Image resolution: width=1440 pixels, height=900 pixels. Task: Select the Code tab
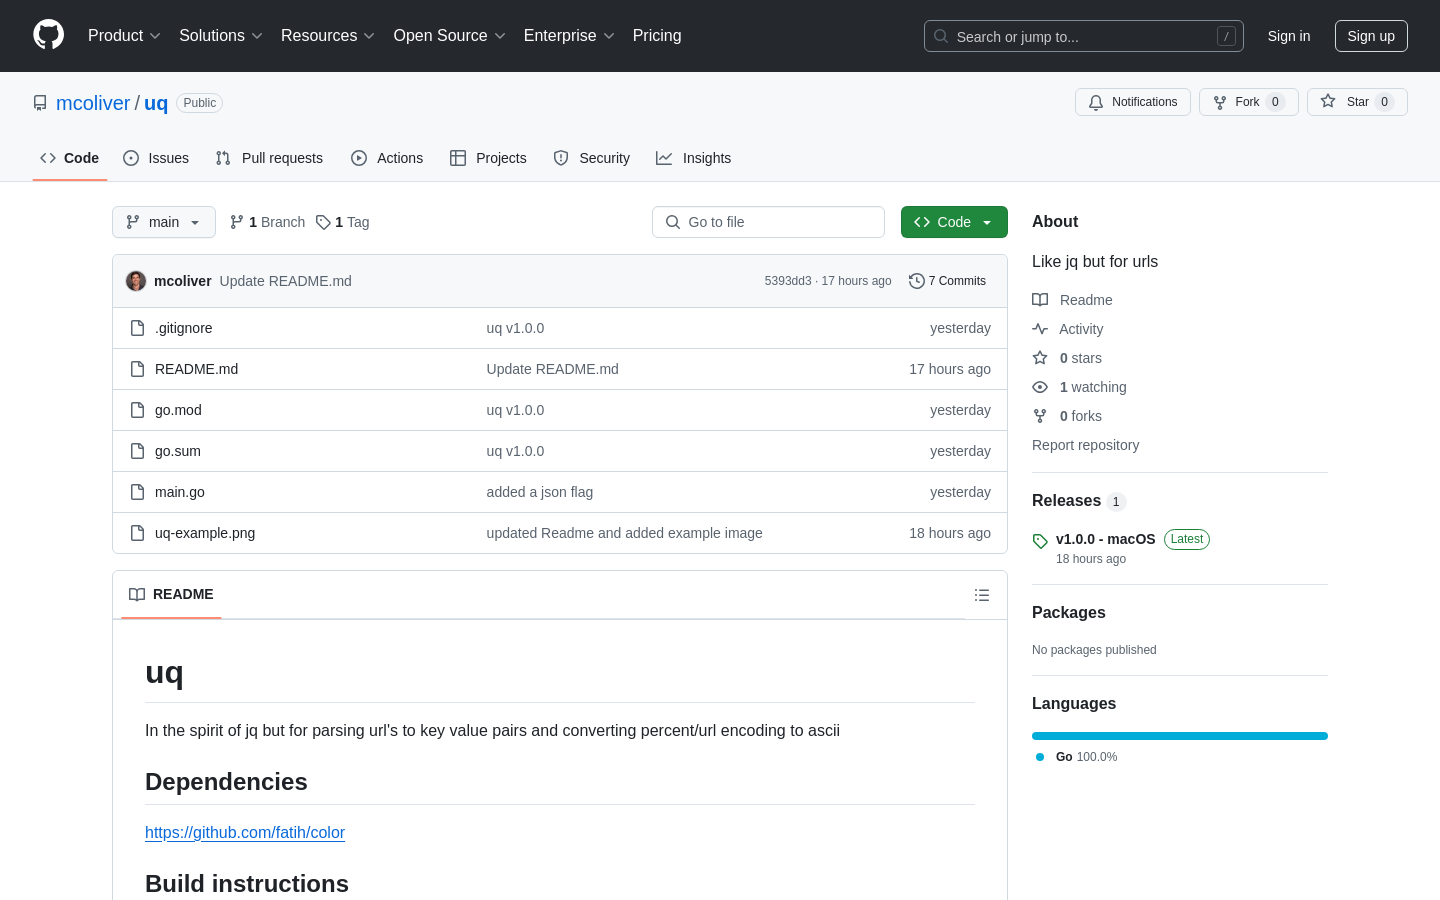(70, 158)
